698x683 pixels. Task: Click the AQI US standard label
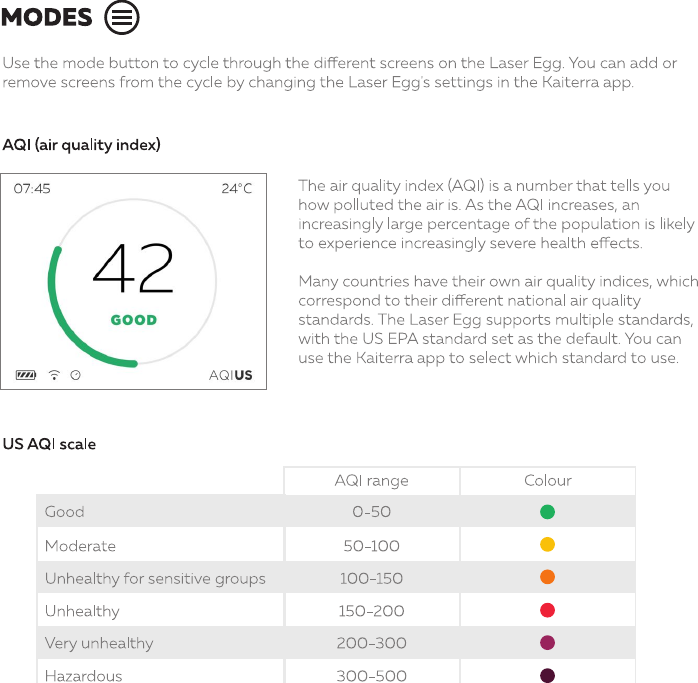click(231, 375)
